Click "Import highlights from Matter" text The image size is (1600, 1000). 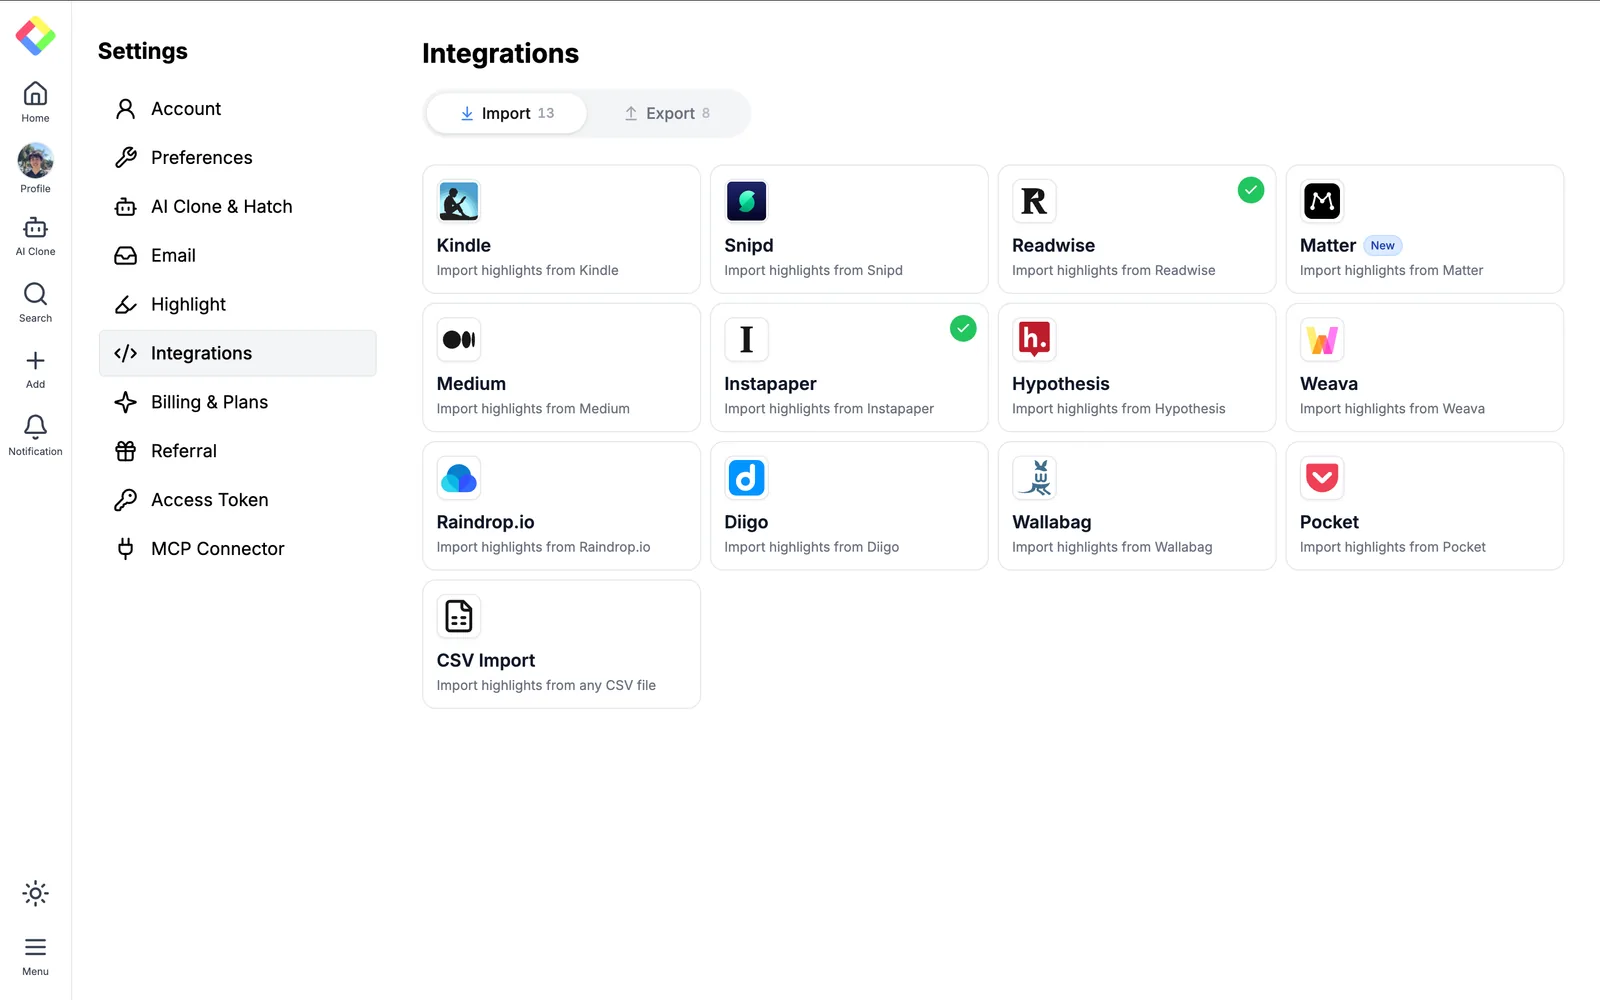click(1392, 271)
